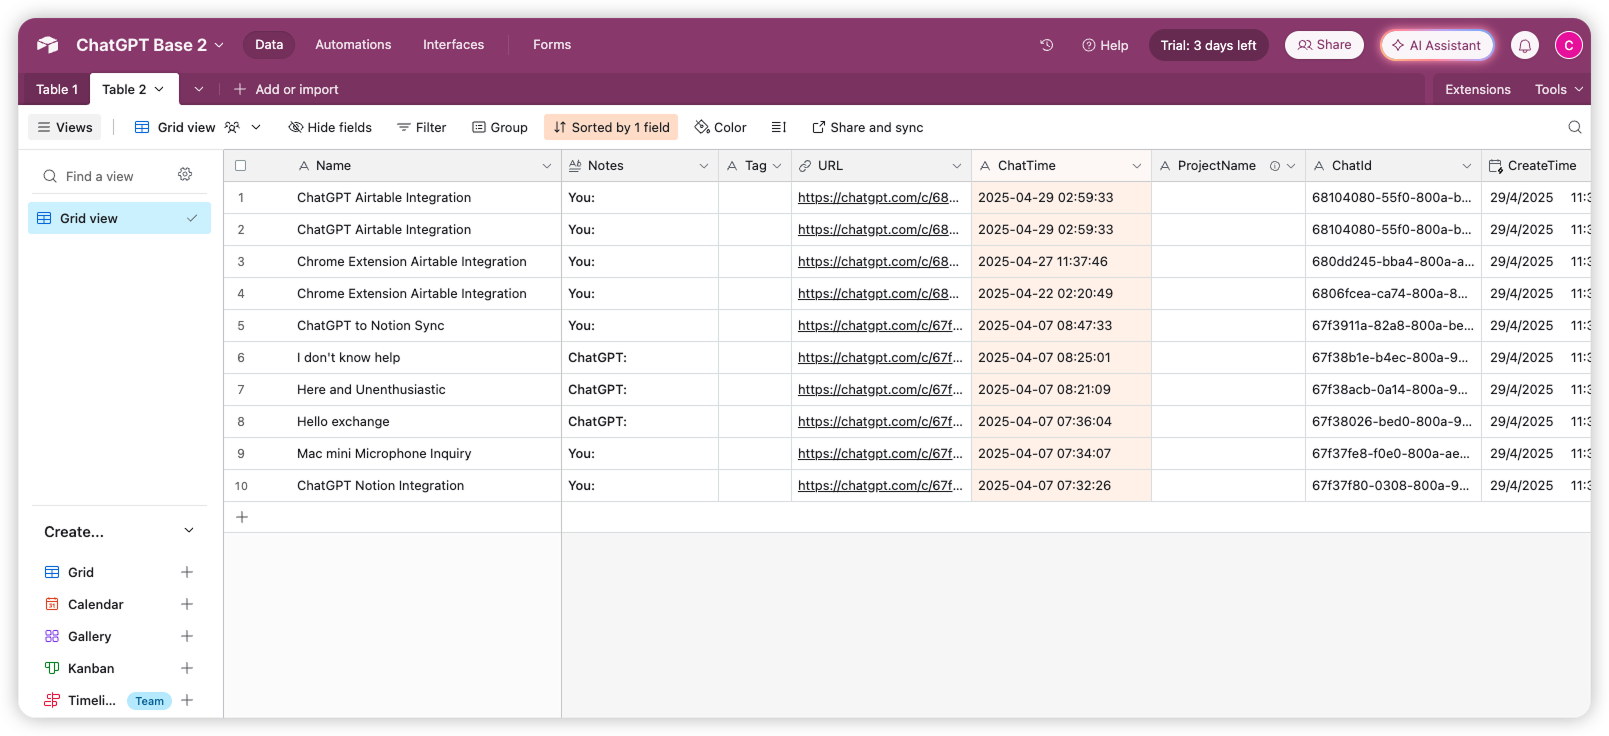The width and height of the screenshot is (1609, 736).
Task: Open the Tag column dropdown
Action: coord(777,166)
